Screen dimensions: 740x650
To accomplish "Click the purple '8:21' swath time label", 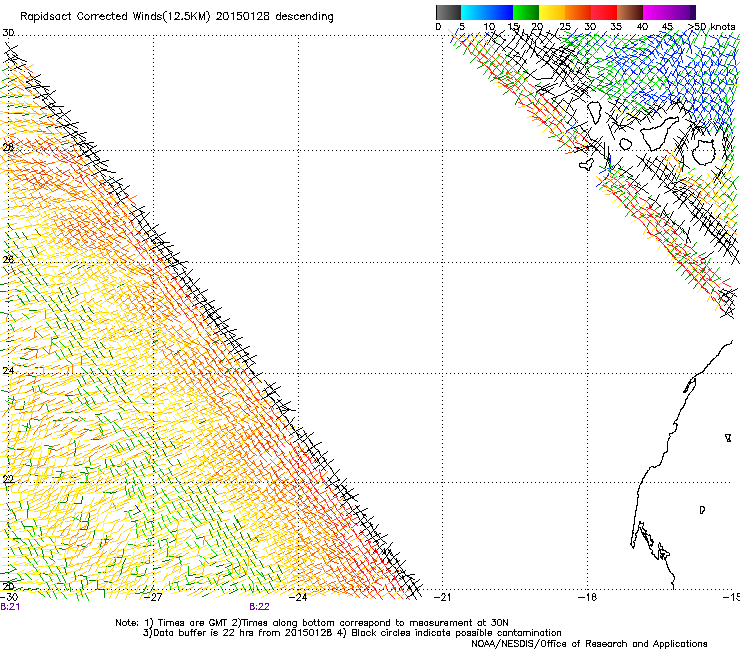I will pyautogui.click(x=10, y=607).
